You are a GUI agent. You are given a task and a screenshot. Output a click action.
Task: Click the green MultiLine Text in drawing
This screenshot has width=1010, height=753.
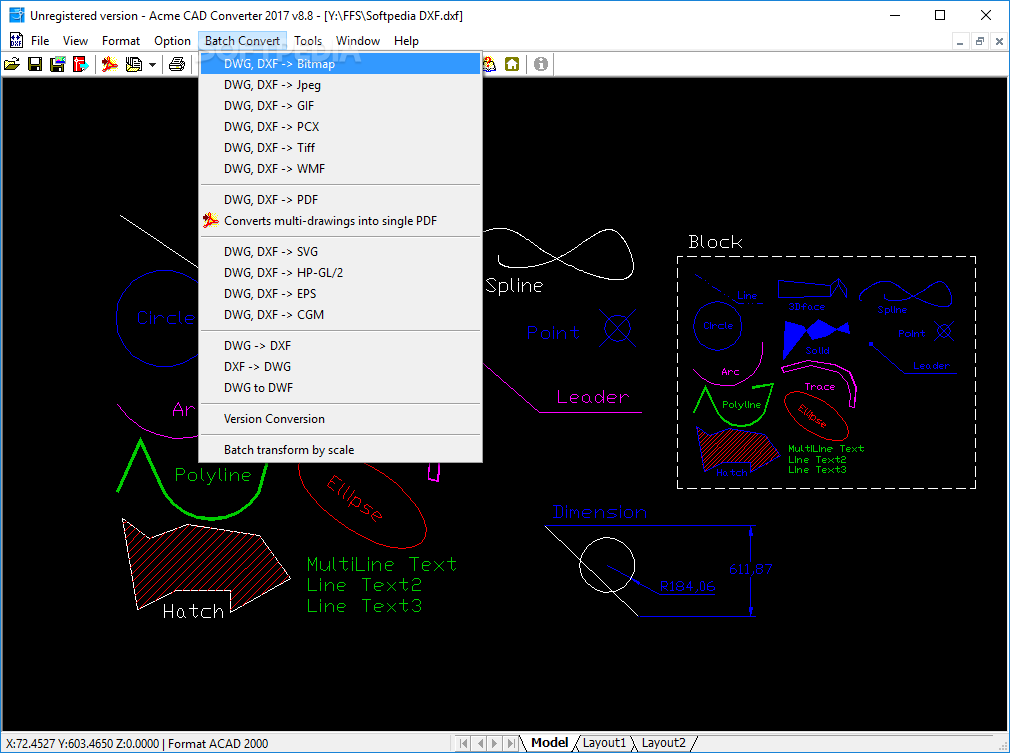pos(382,564)
